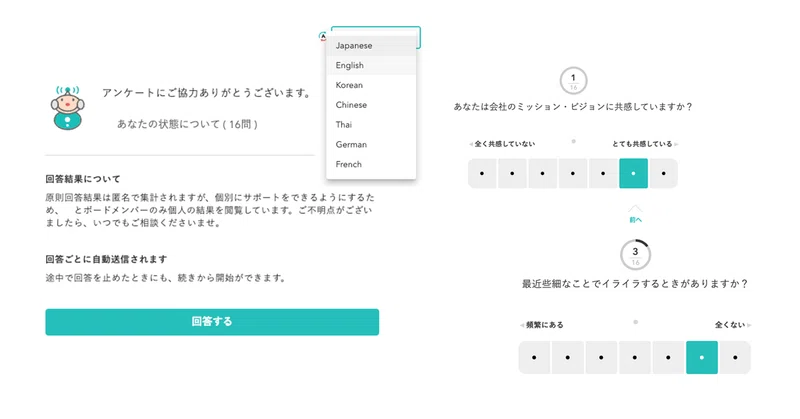Switch the survey language to Chinese
The height and width of the screenshot is (419, 800).
pyautogui.click(x=371, y=105)
